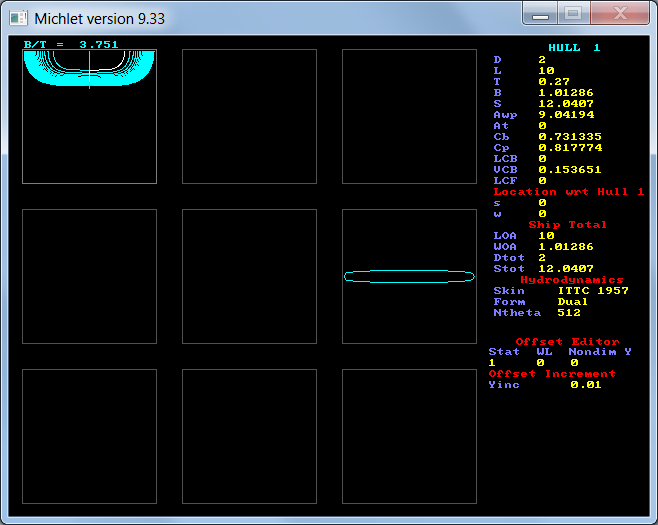The height and width of the screenshot is (525, 658).
Task: Select the empty top-middle view panel
Action: pos(249,116)
